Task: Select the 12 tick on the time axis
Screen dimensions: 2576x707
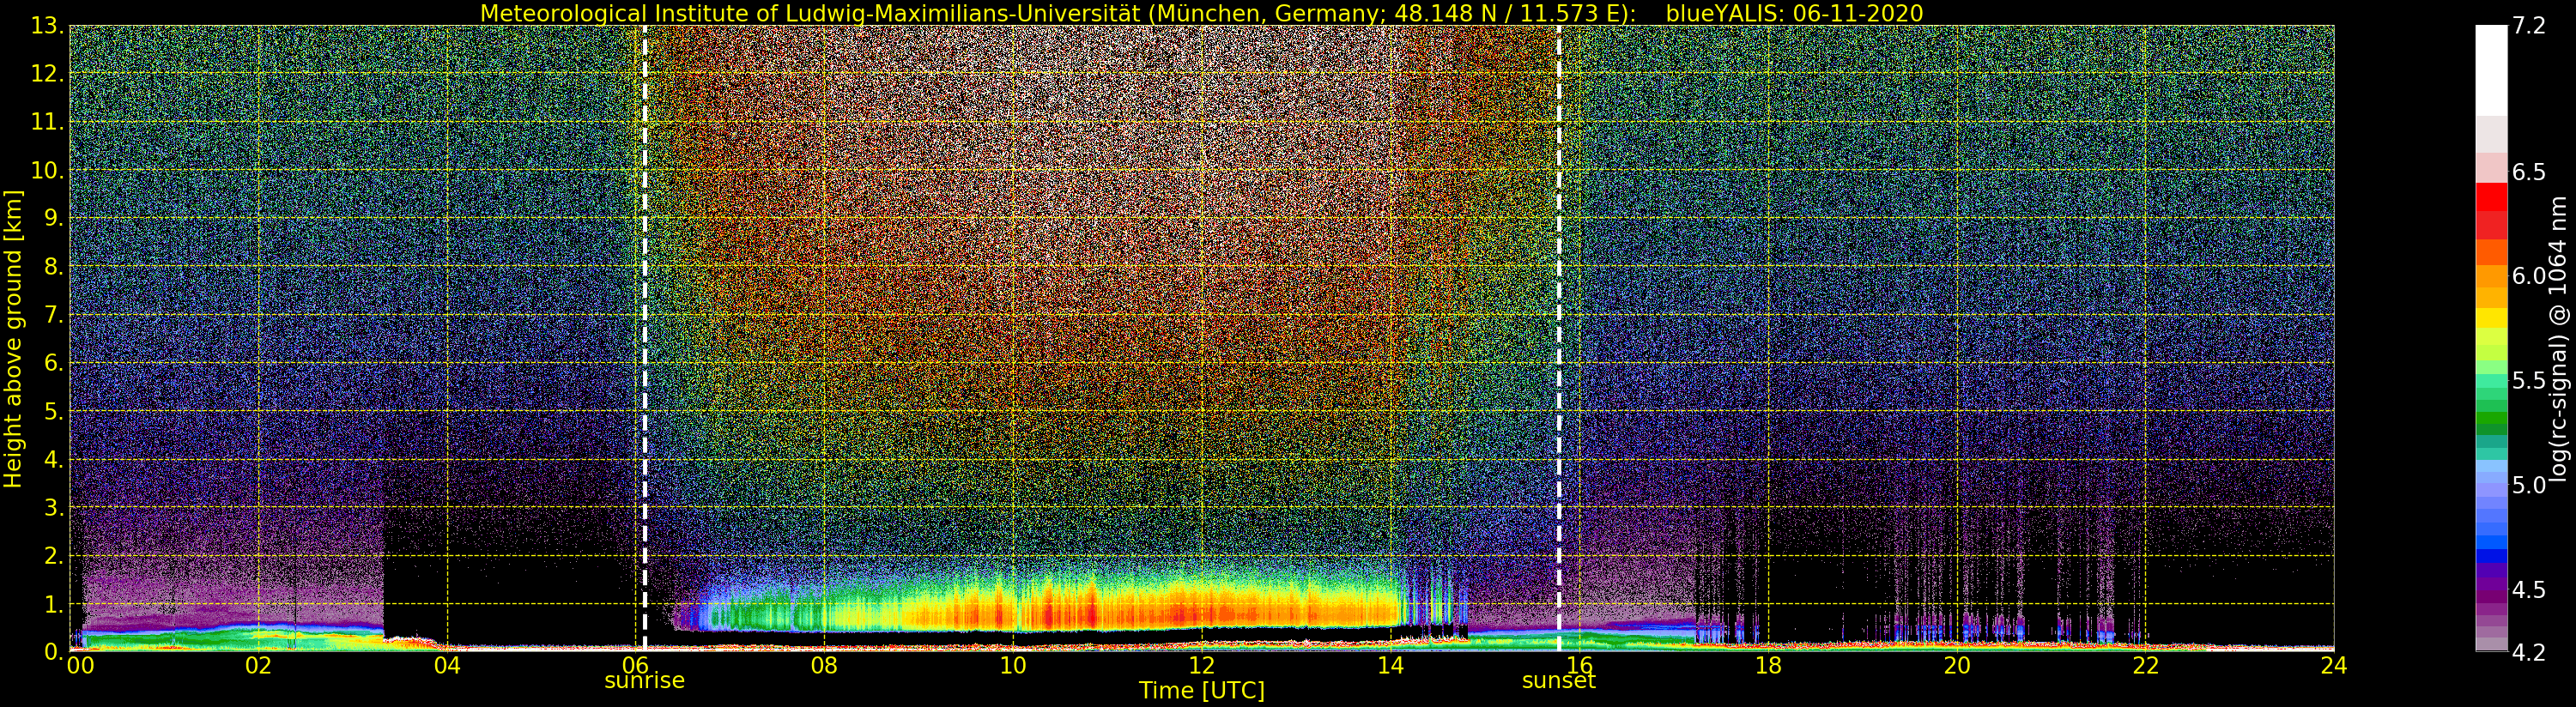Action: pos(1201,666)
